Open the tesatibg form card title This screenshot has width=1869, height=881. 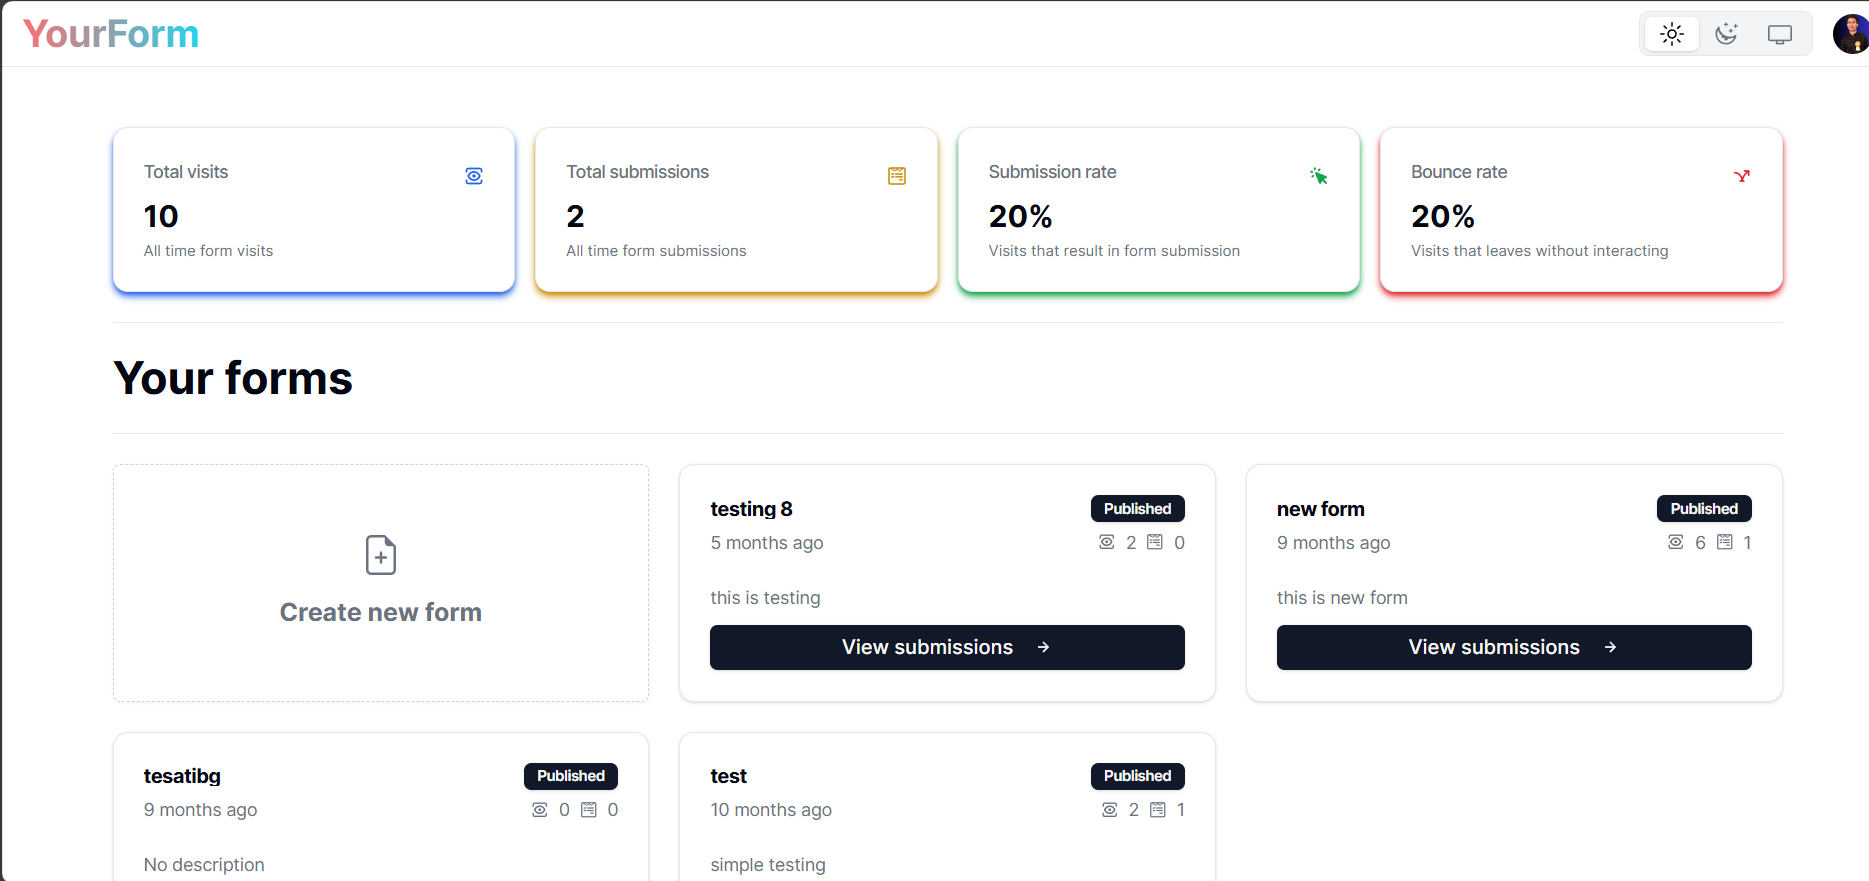(182, 776)
